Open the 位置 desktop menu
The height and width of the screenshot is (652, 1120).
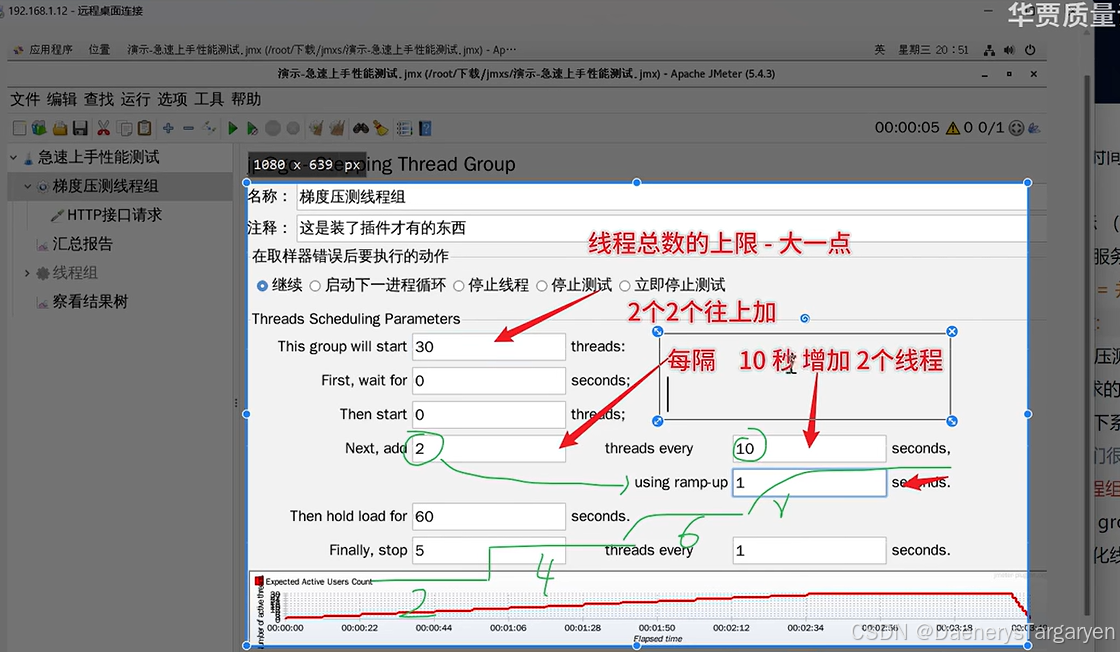pos(99,50)
